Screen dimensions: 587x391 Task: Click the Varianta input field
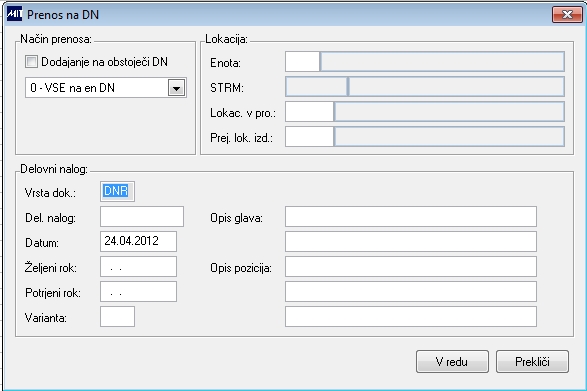click(x=117, y=317)
